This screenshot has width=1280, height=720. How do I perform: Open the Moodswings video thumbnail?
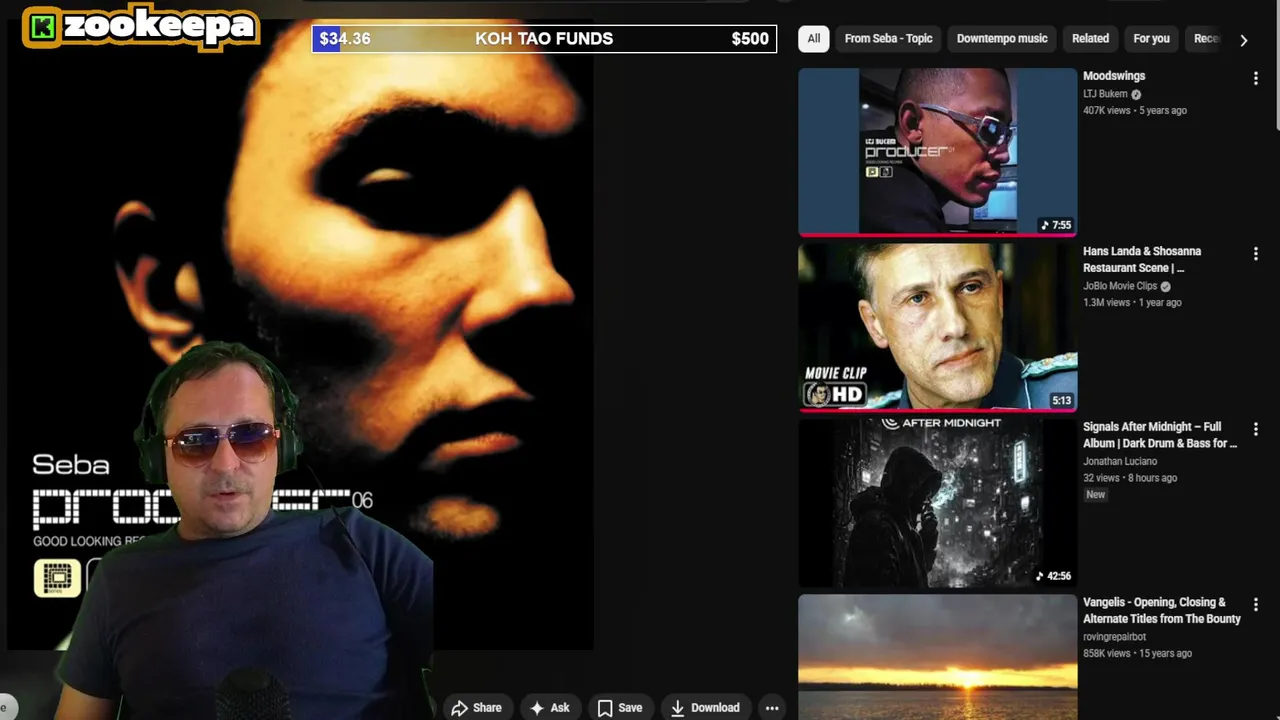[938, 152]
